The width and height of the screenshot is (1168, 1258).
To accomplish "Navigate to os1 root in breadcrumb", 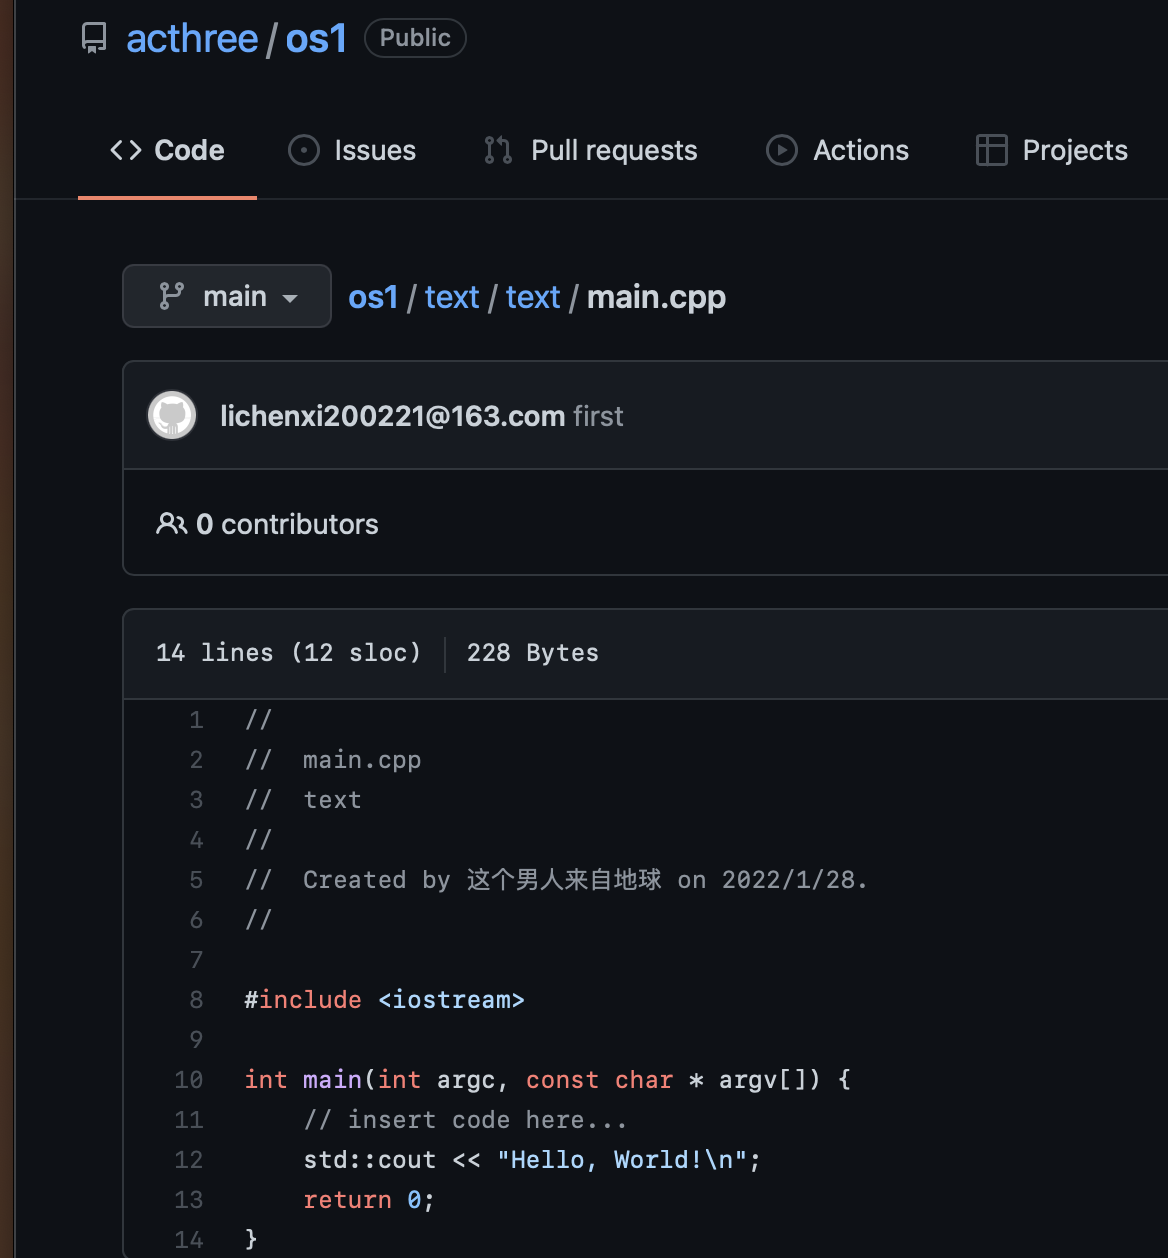I will coord(373,297).
